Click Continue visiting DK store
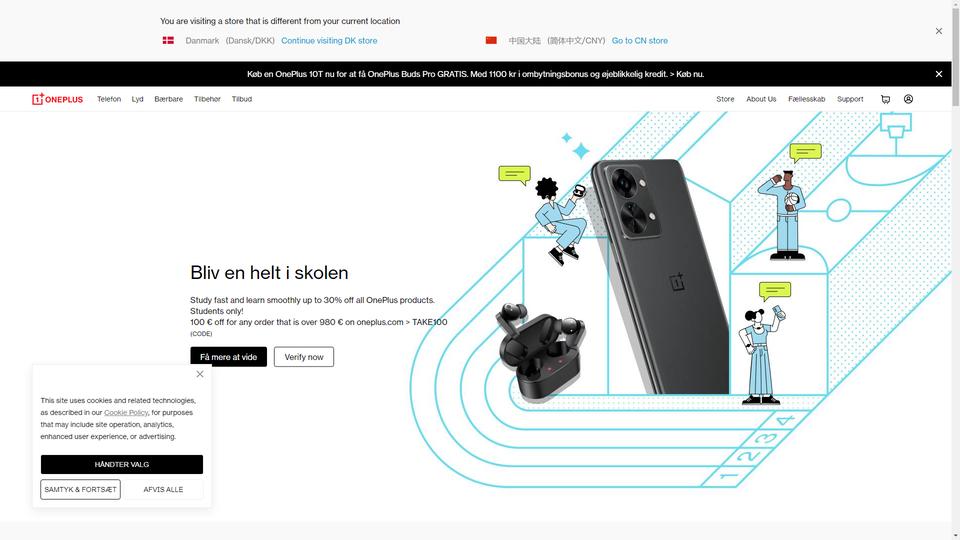 [329, 40]
